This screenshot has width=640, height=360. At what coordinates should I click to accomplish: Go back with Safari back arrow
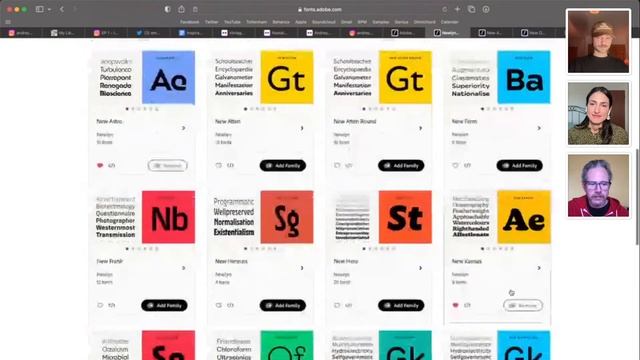pos(62,9)
